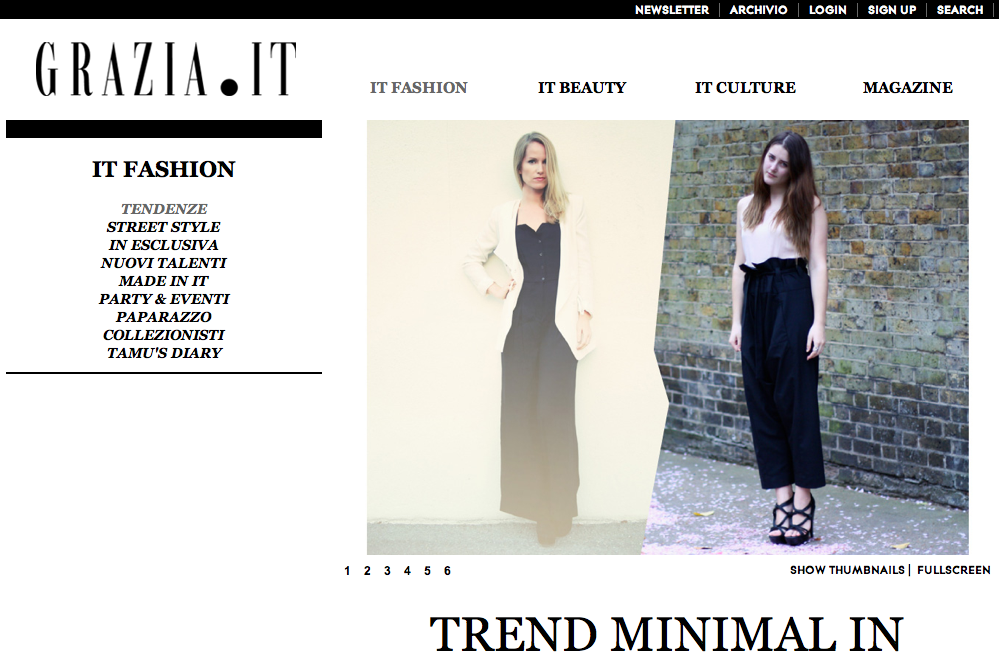Select the IT Culture tab
Viewport: 999px width, 662px height.
(745, 87)
